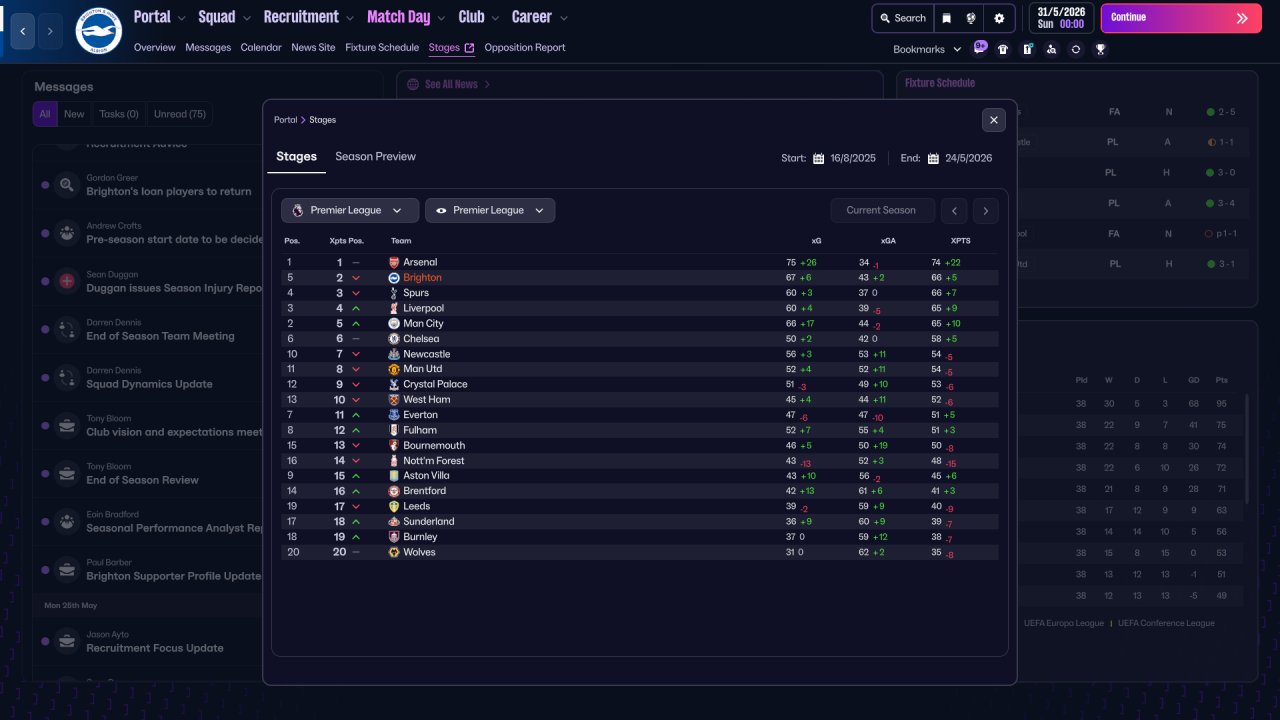Open the settings gear in the top bar
This screenshot has width=1280, height=720.
(x=999, y=18)
